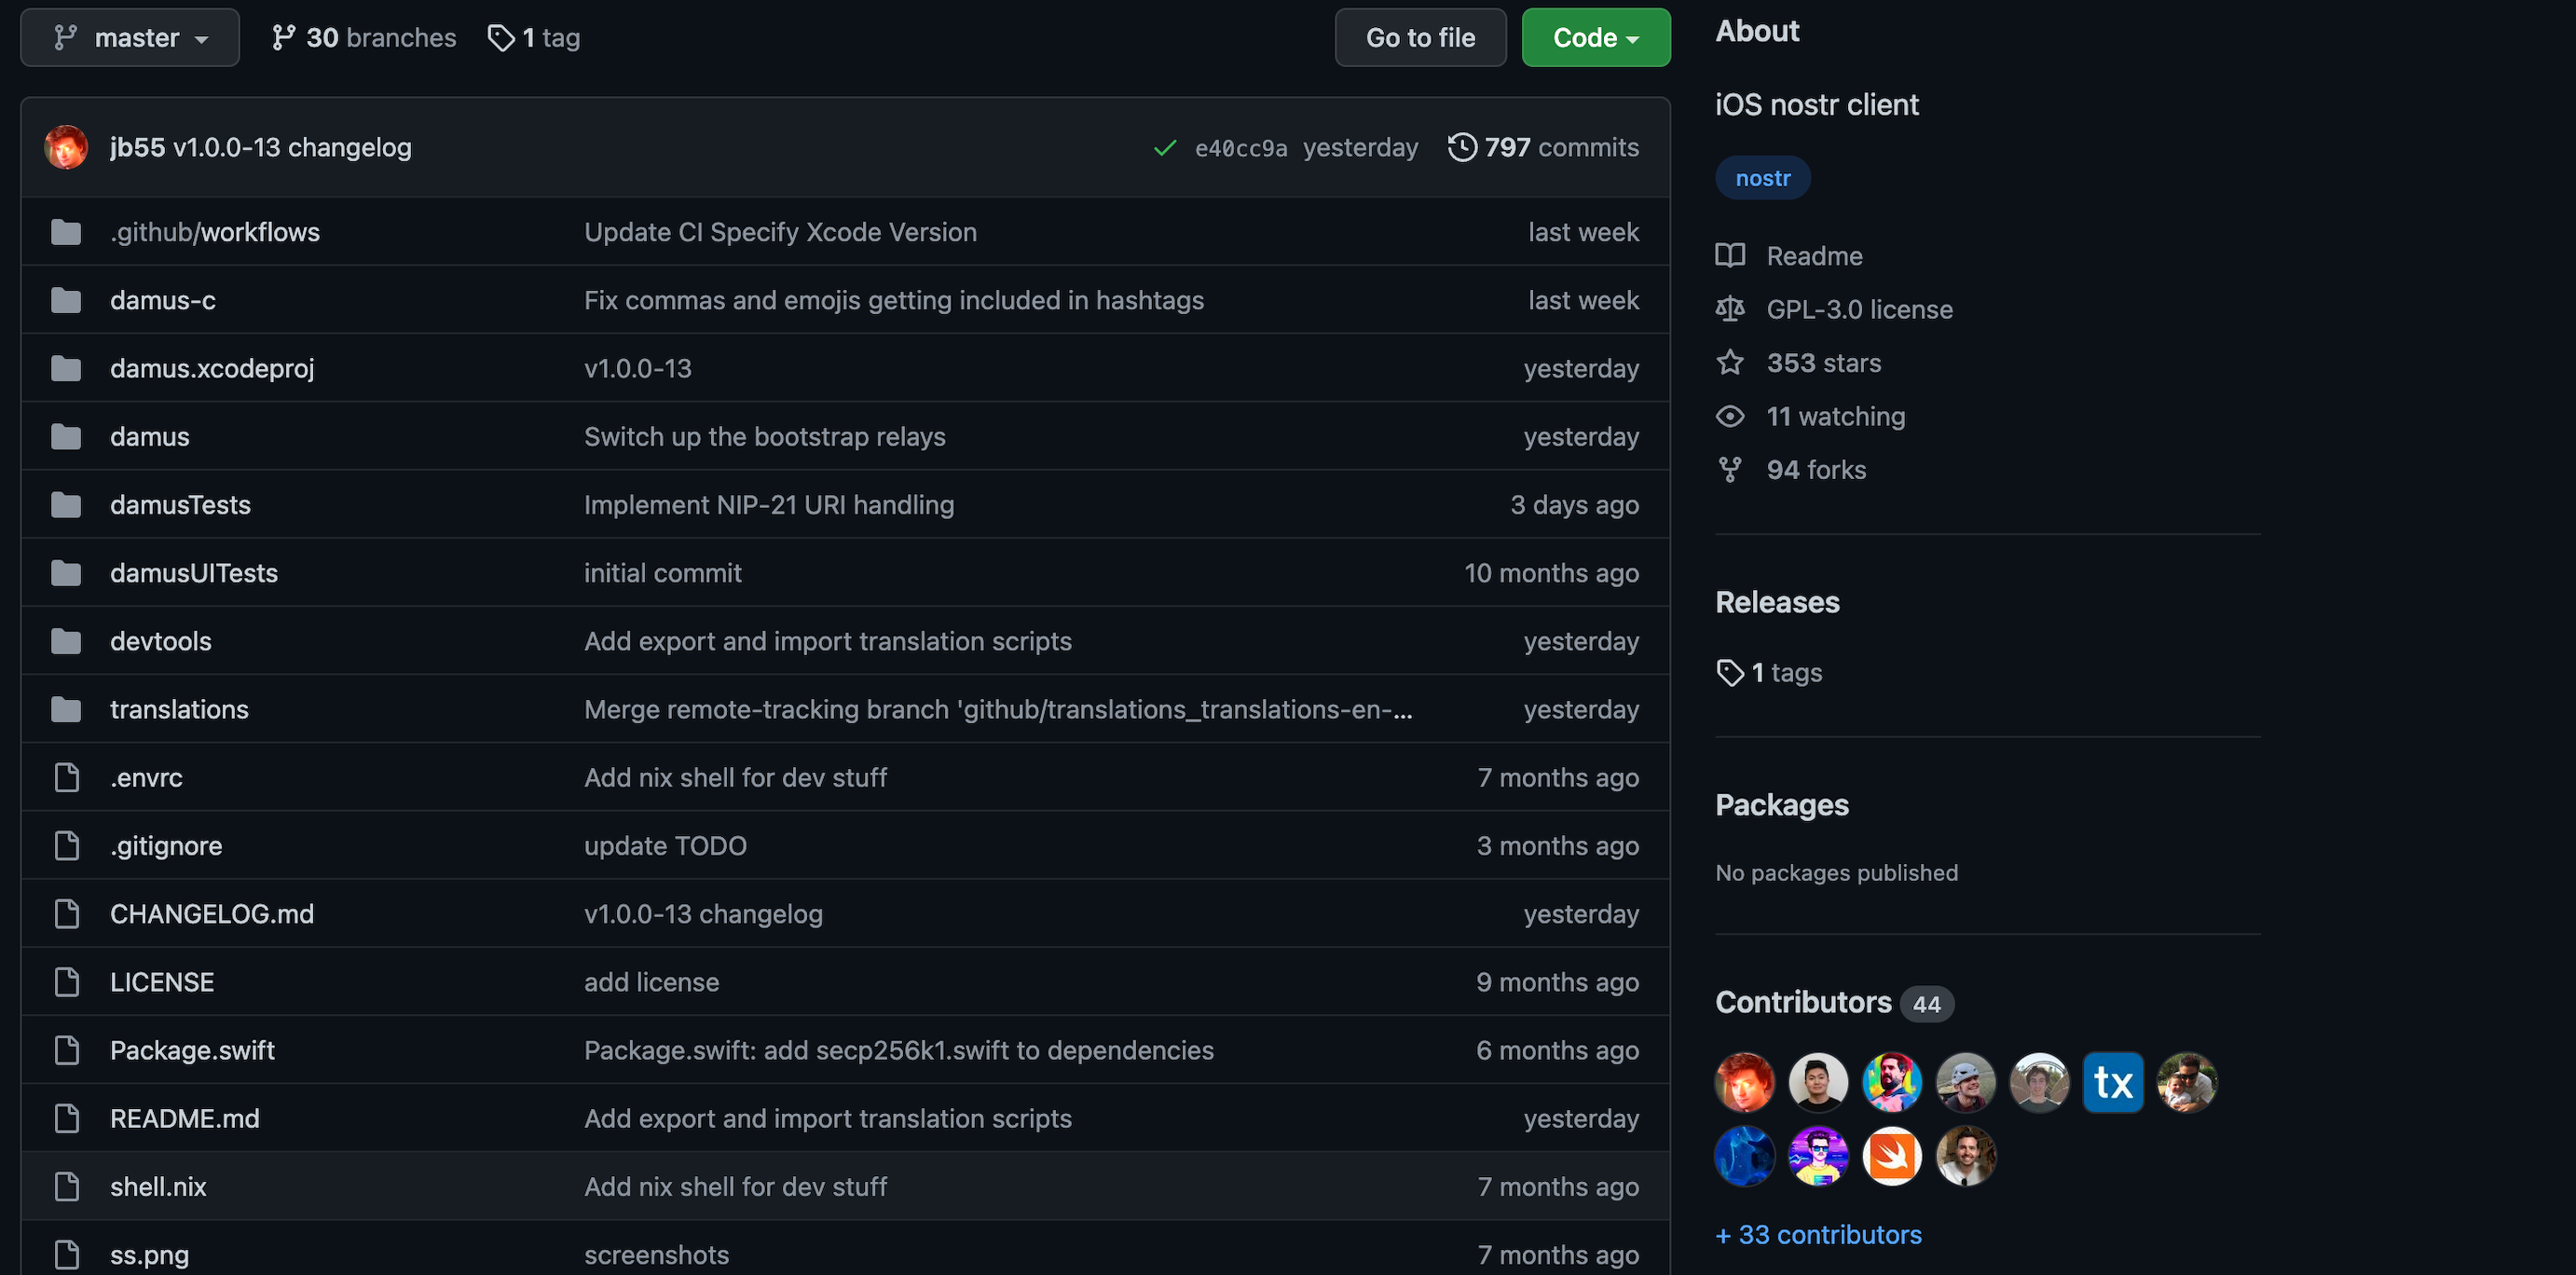Screen dimensions: 2576x1275
Task: Open the devtools directory name
Action: 161,641
